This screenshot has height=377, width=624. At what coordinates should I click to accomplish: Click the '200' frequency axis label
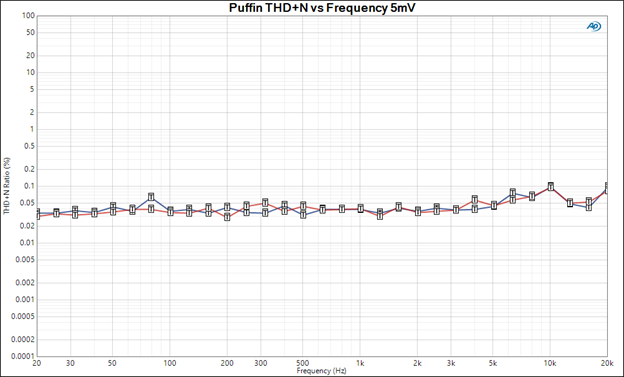coord(227,363)
